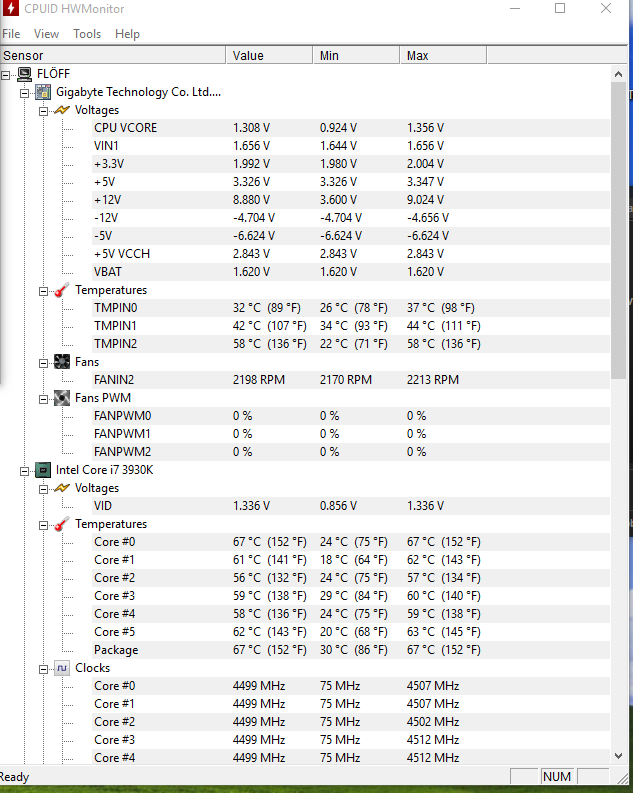Click the 2213 RPM max fan value
The height and width of the screenshot is (793, 633).
click(x=433, y=380)
